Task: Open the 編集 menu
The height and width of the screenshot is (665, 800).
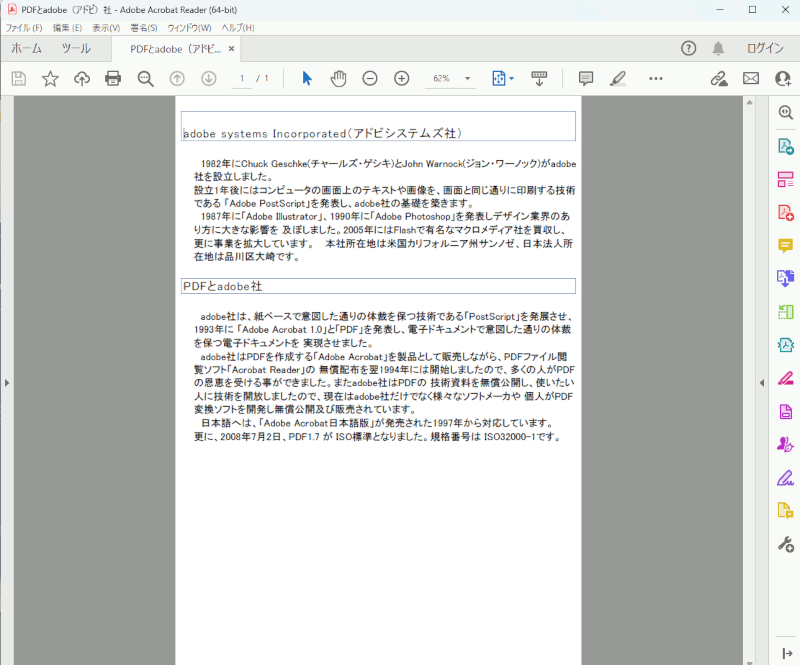Action: pos(67,28)
